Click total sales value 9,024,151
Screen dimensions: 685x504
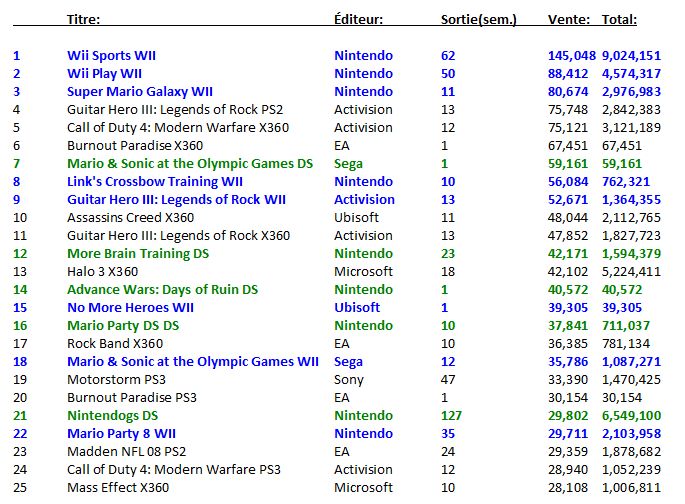tap(631, 56)
